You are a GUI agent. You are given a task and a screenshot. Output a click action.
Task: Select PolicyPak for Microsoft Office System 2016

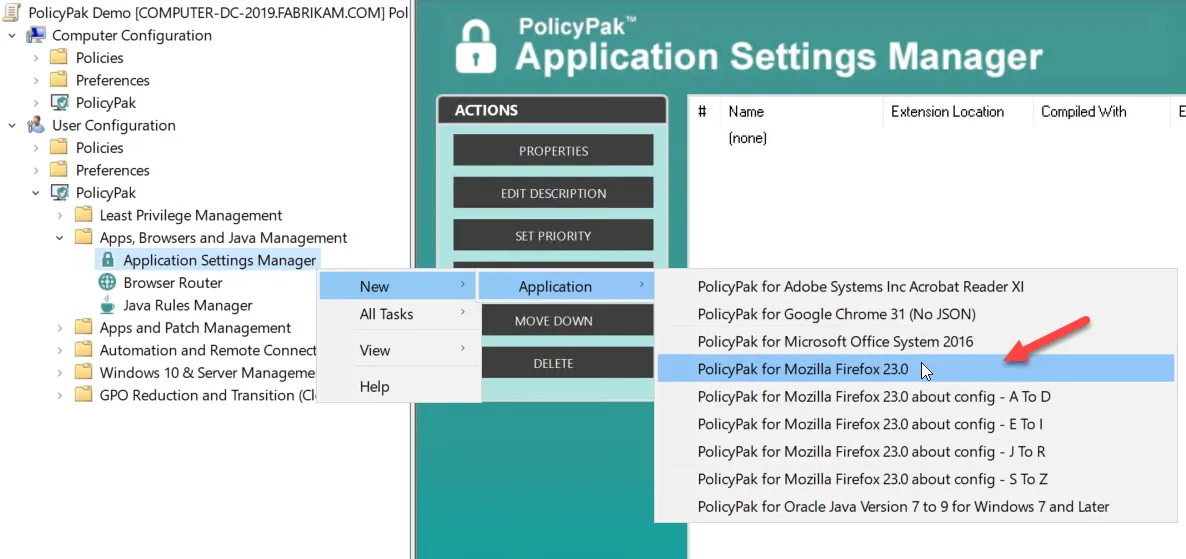(915, 341)
